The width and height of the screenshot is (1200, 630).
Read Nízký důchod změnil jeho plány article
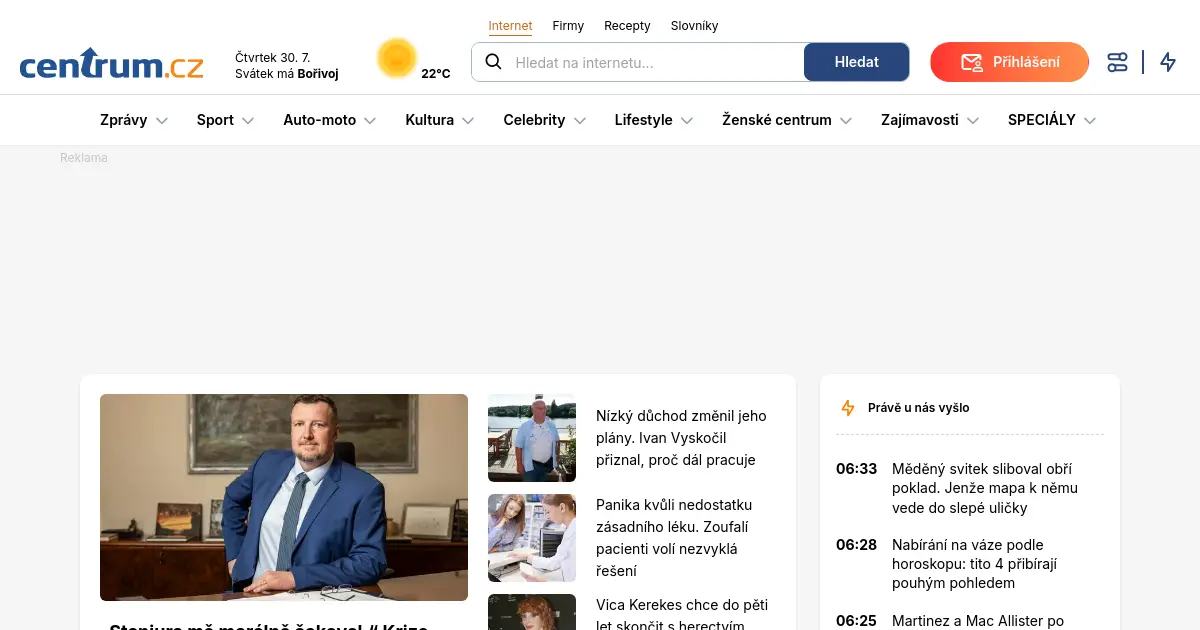pyautogui.click(x=681, y=438)
